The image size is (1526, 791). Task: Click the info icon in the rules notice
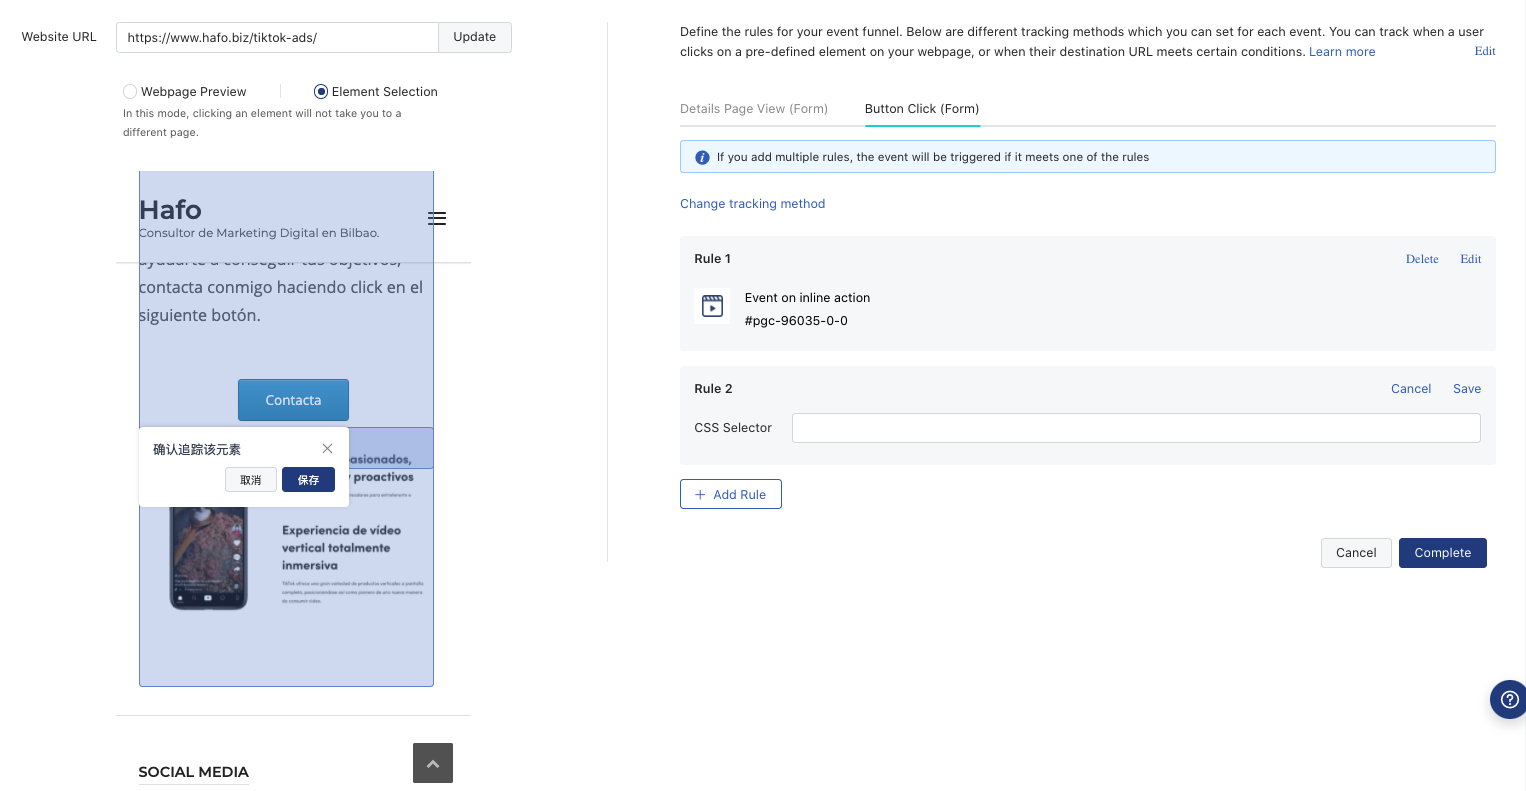click(702, 157)
